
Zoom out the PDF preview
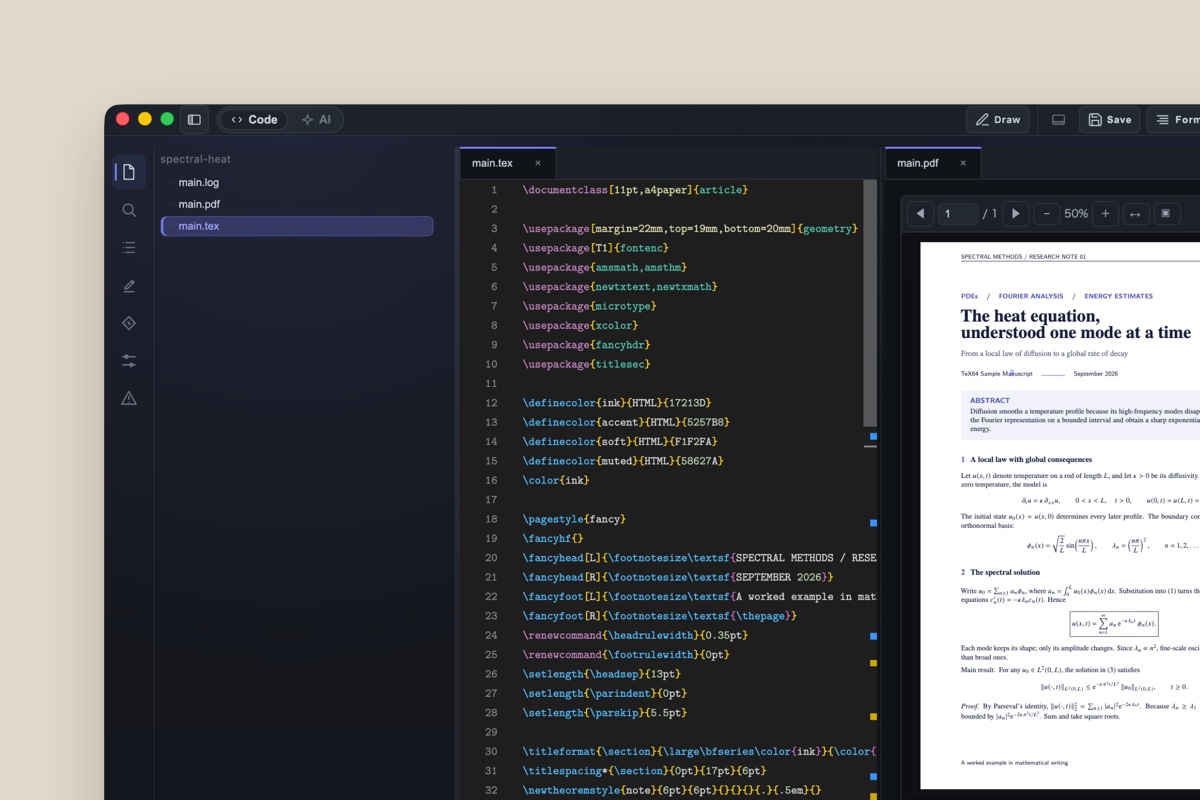[1047, 214]
